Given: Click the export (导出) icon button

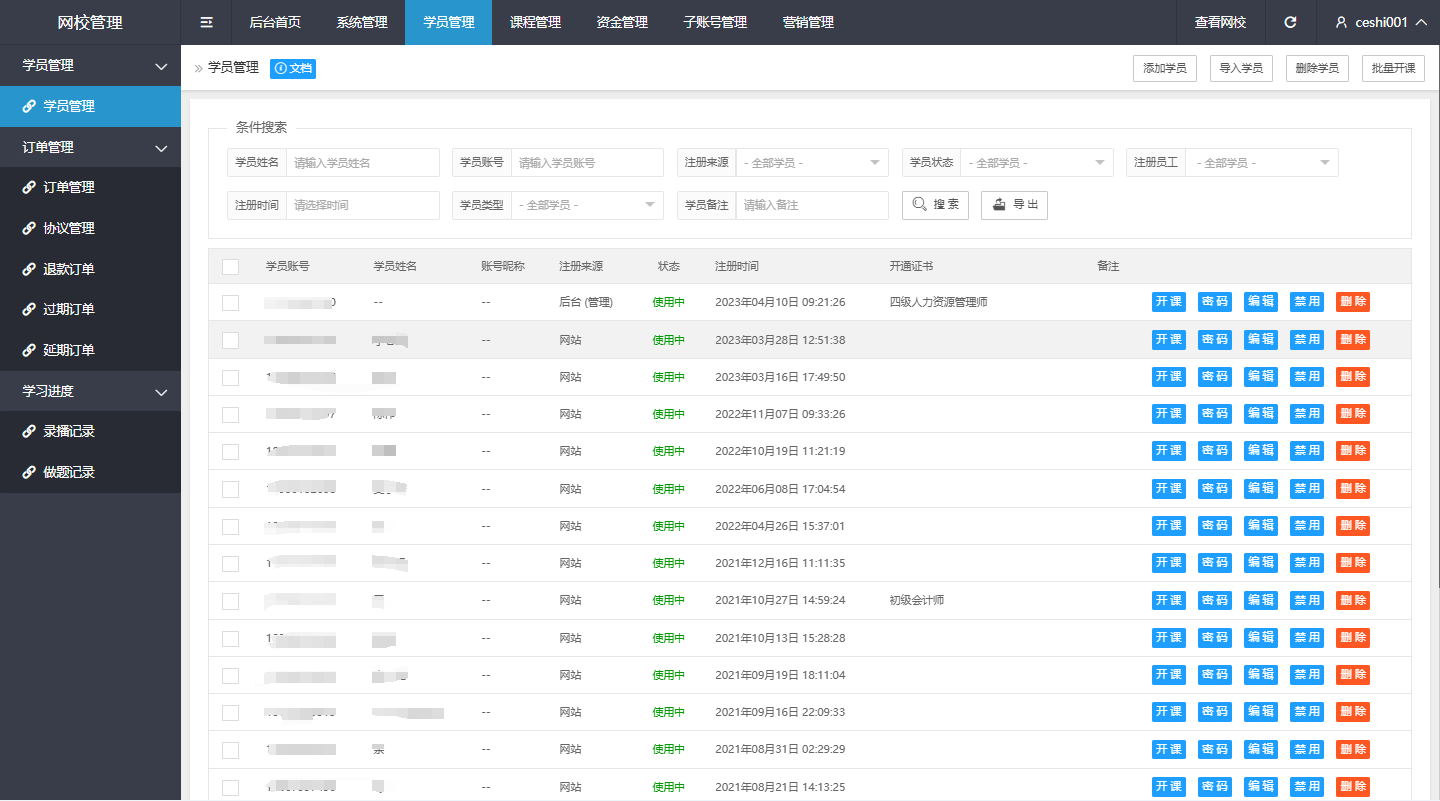Looking at the screenshot, I should [1013, 205].
